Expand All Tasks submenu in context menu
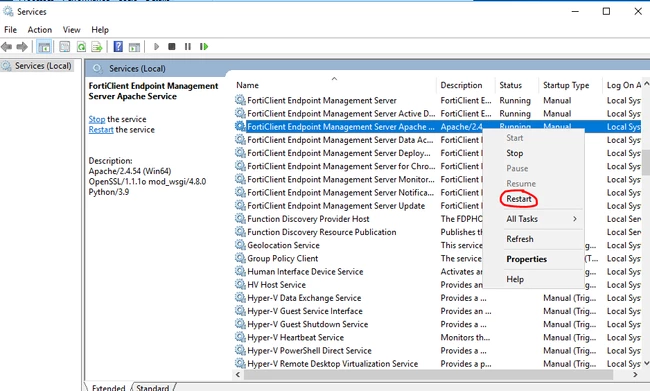Image resolution: width=650 pixels, height=391 pixels. (x=534, y=219)
